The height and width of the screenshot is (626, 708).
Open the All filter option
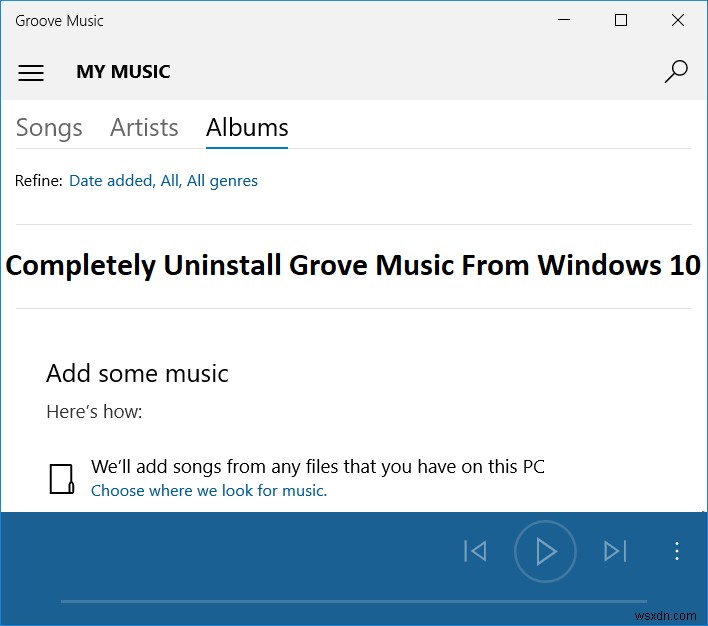point(171,181)
